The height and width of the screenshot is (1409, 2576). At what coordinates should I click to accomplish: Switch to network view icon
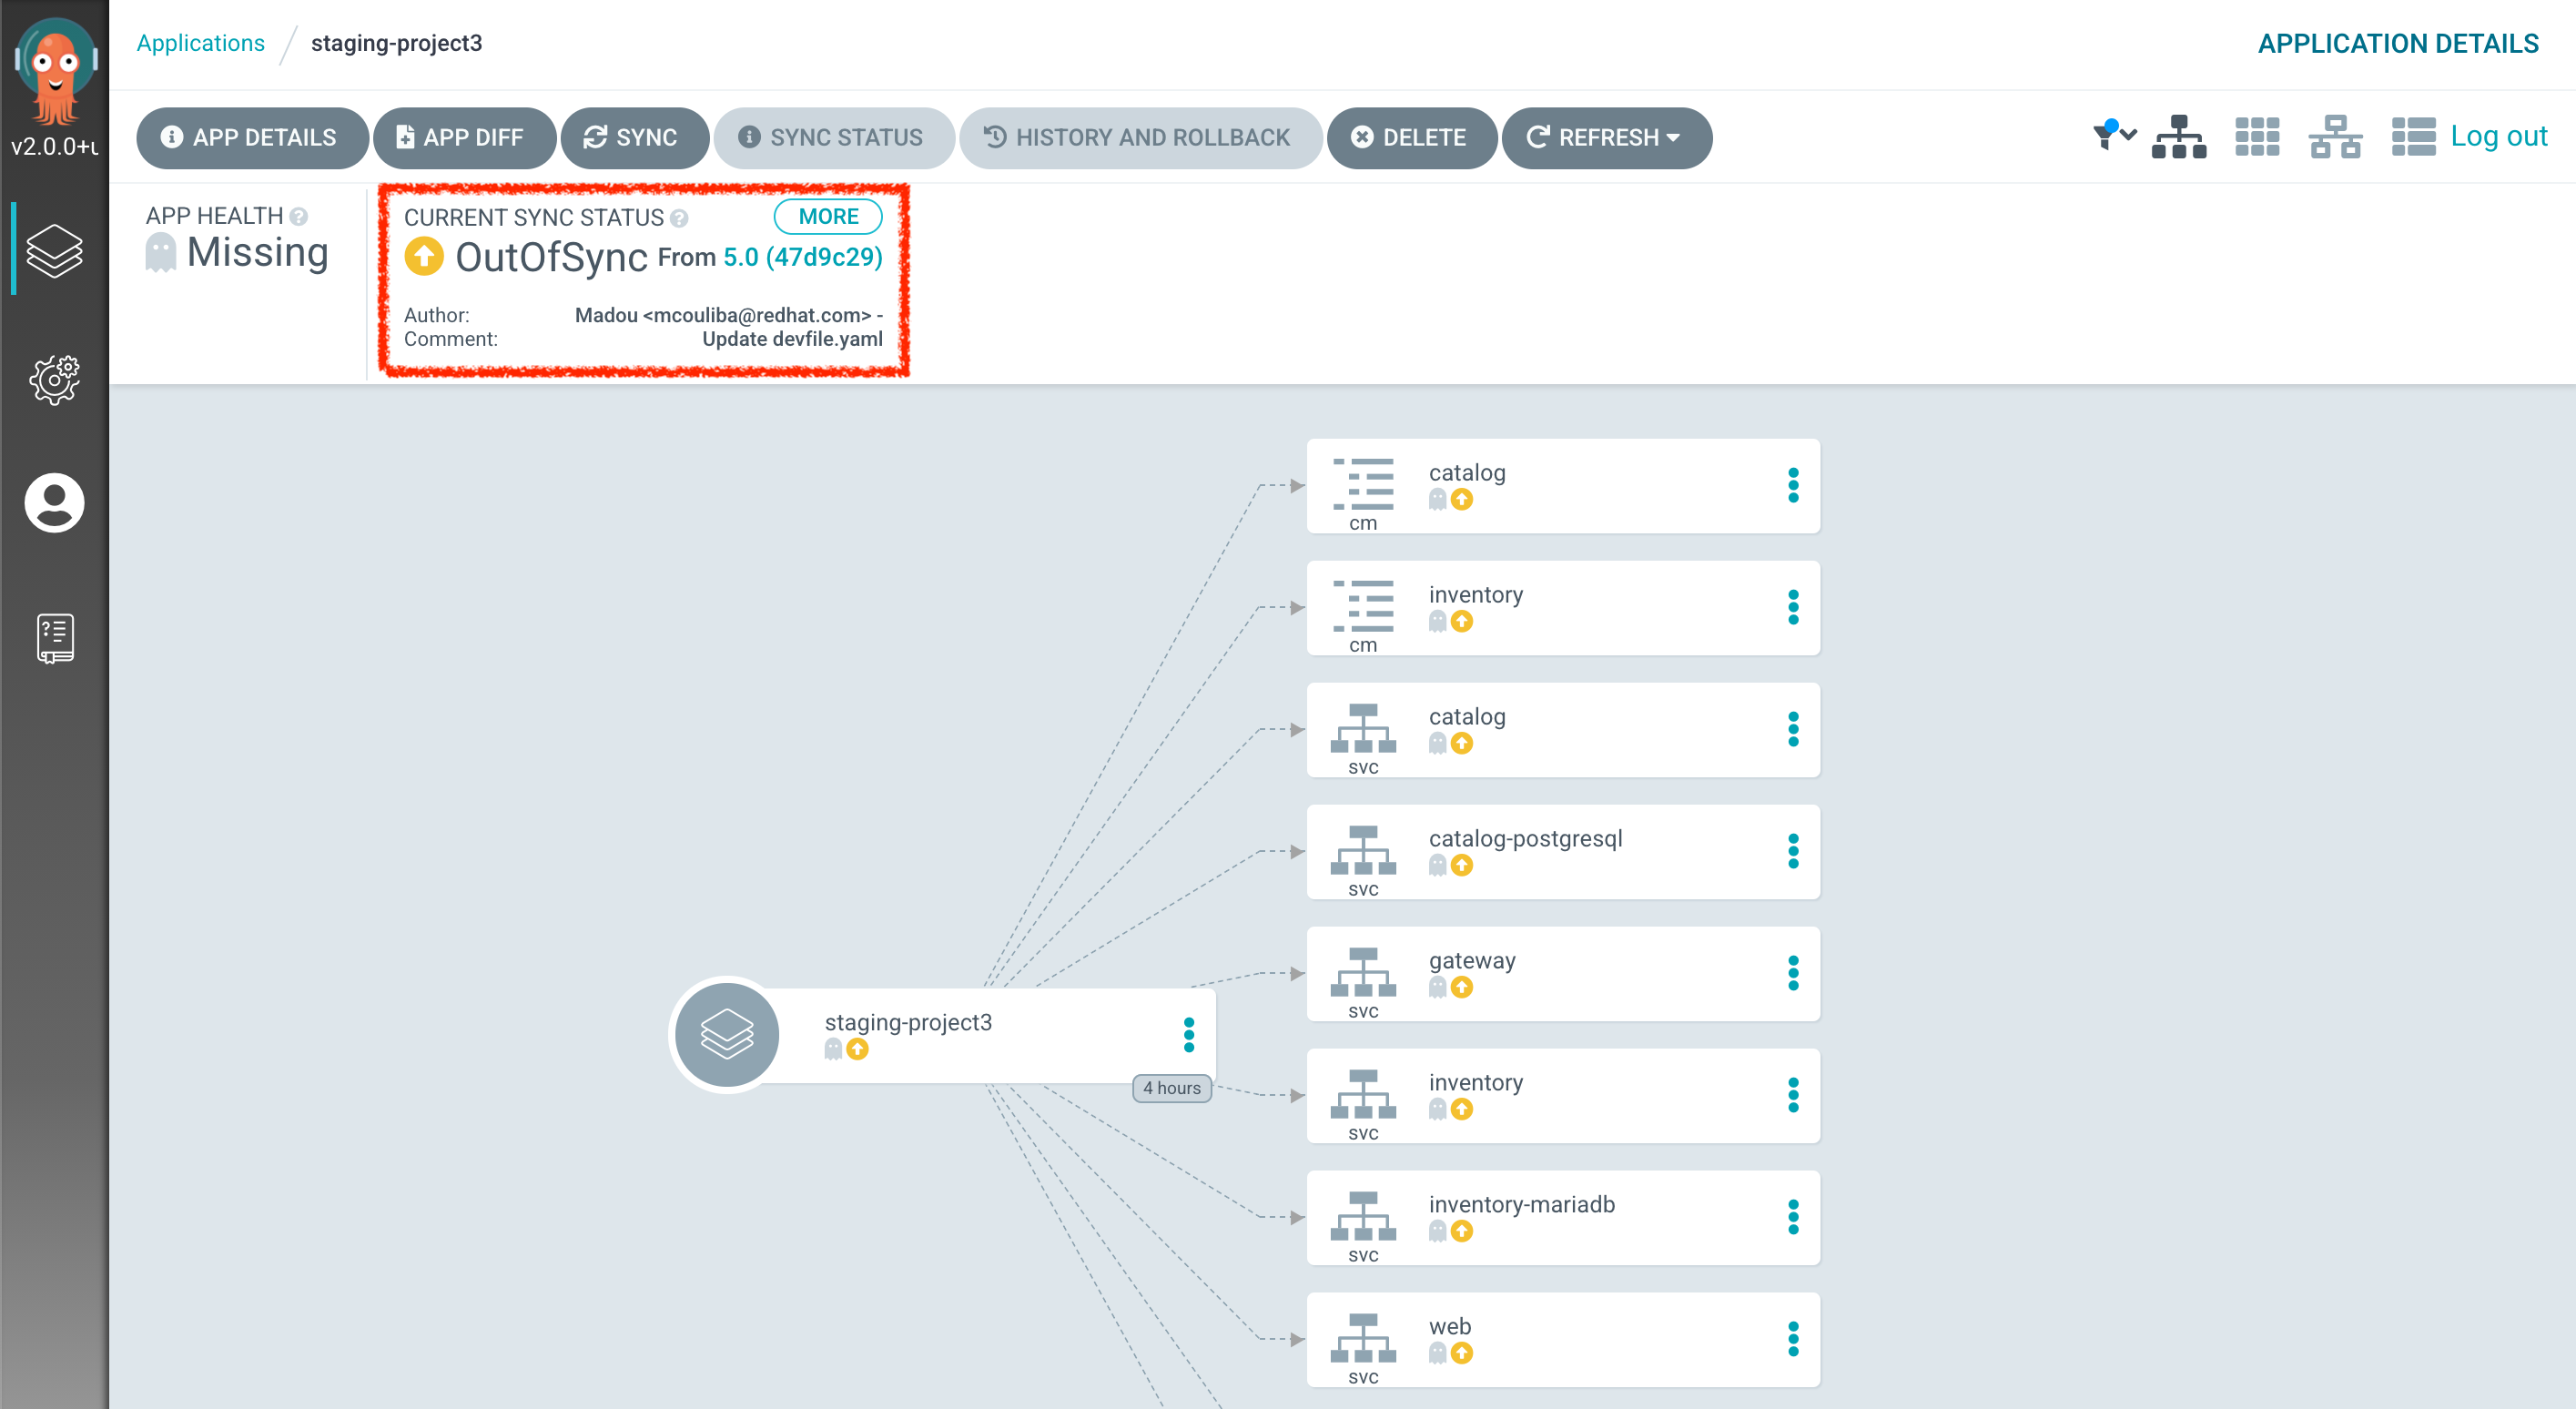[2335, 137]
